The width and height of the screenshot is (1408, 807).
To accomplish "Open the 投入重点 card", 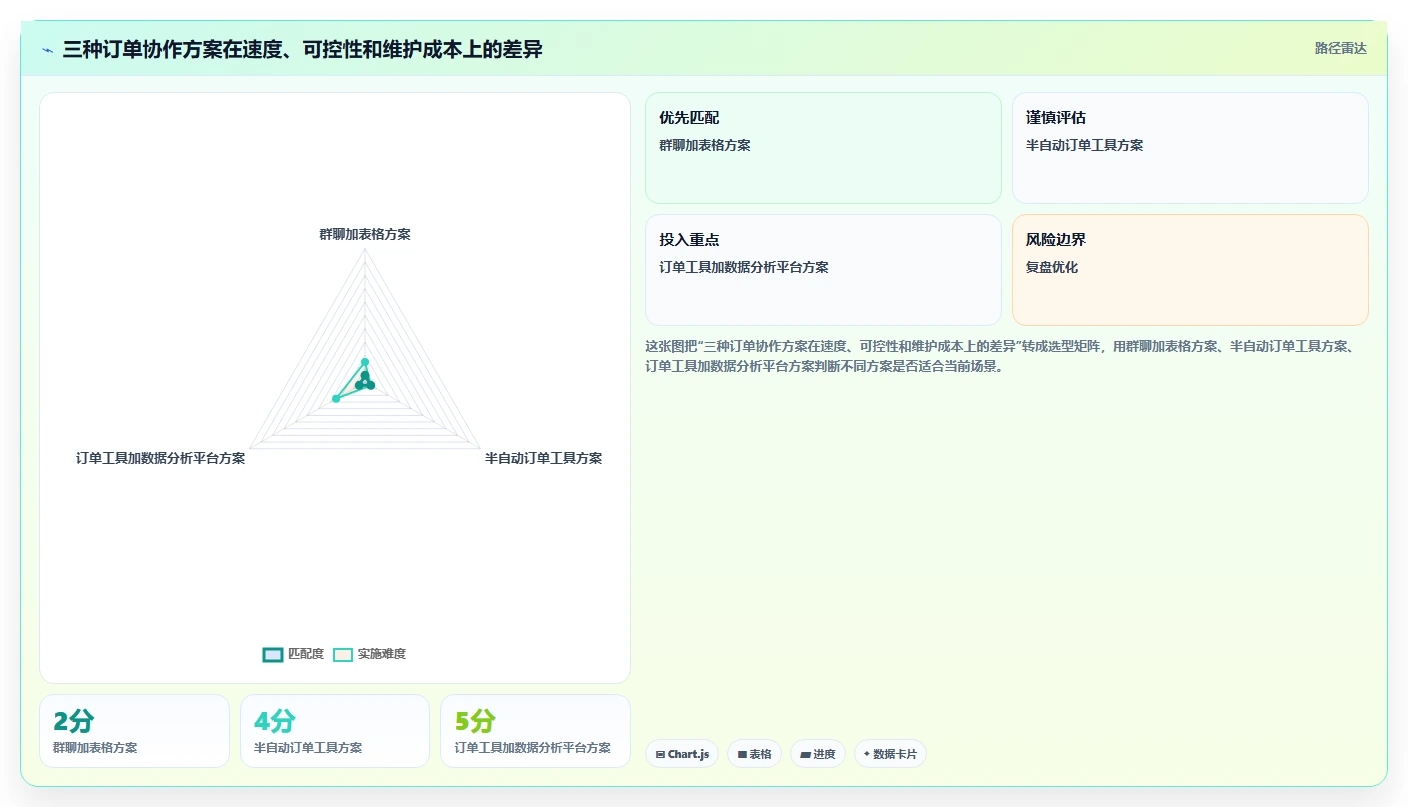I will pyautogui.click(x=823, y=270).
